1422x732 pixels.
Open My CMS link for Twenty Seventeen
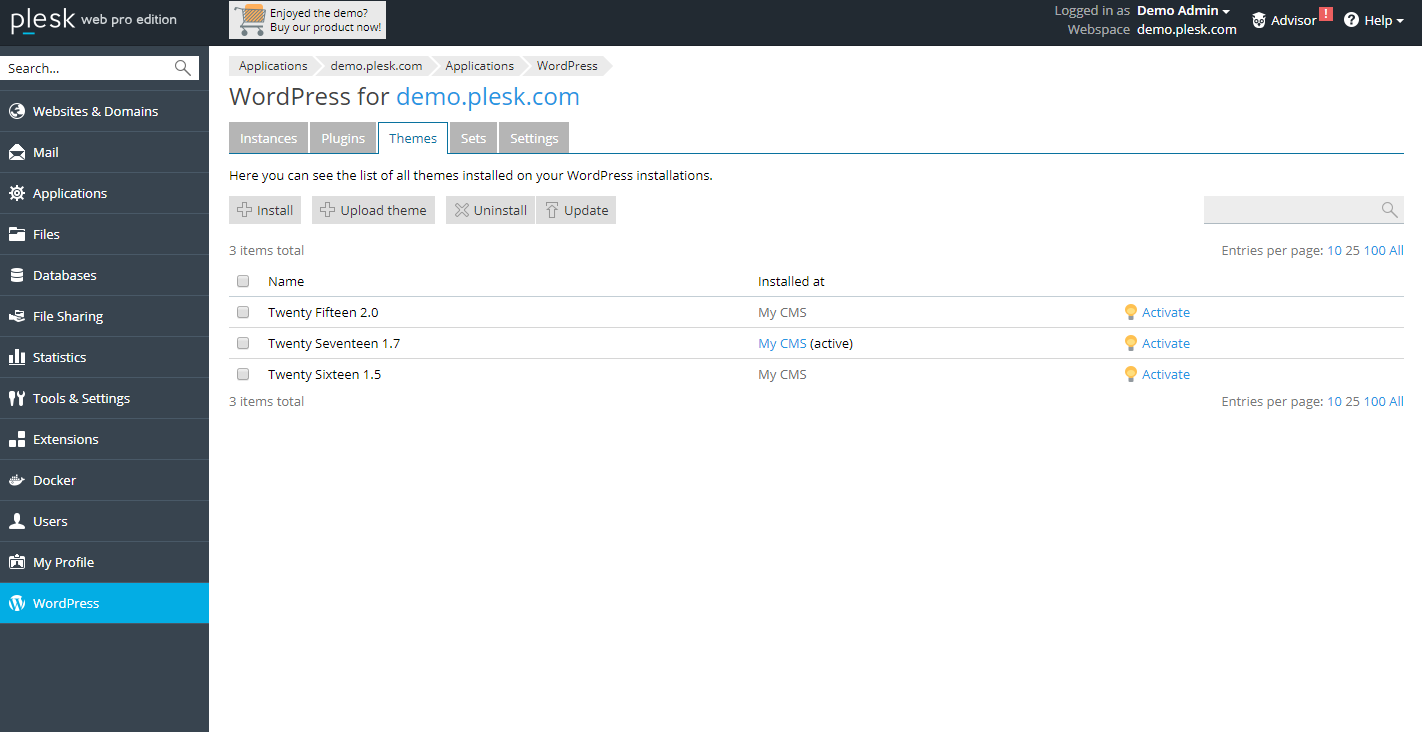click(782, 343)
